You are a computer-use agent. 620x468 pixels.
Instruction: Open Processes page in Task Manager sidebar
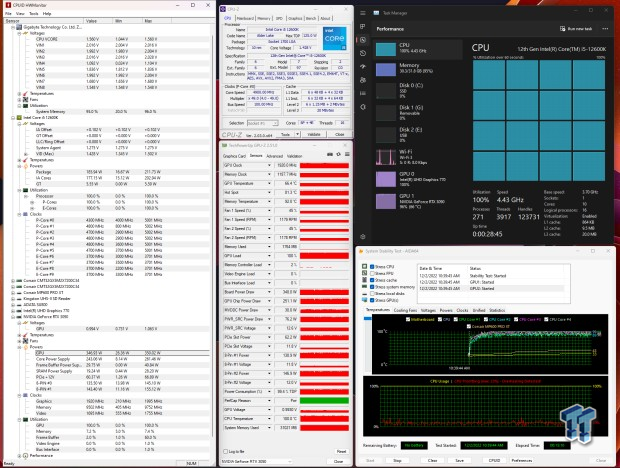click(363, 26)
